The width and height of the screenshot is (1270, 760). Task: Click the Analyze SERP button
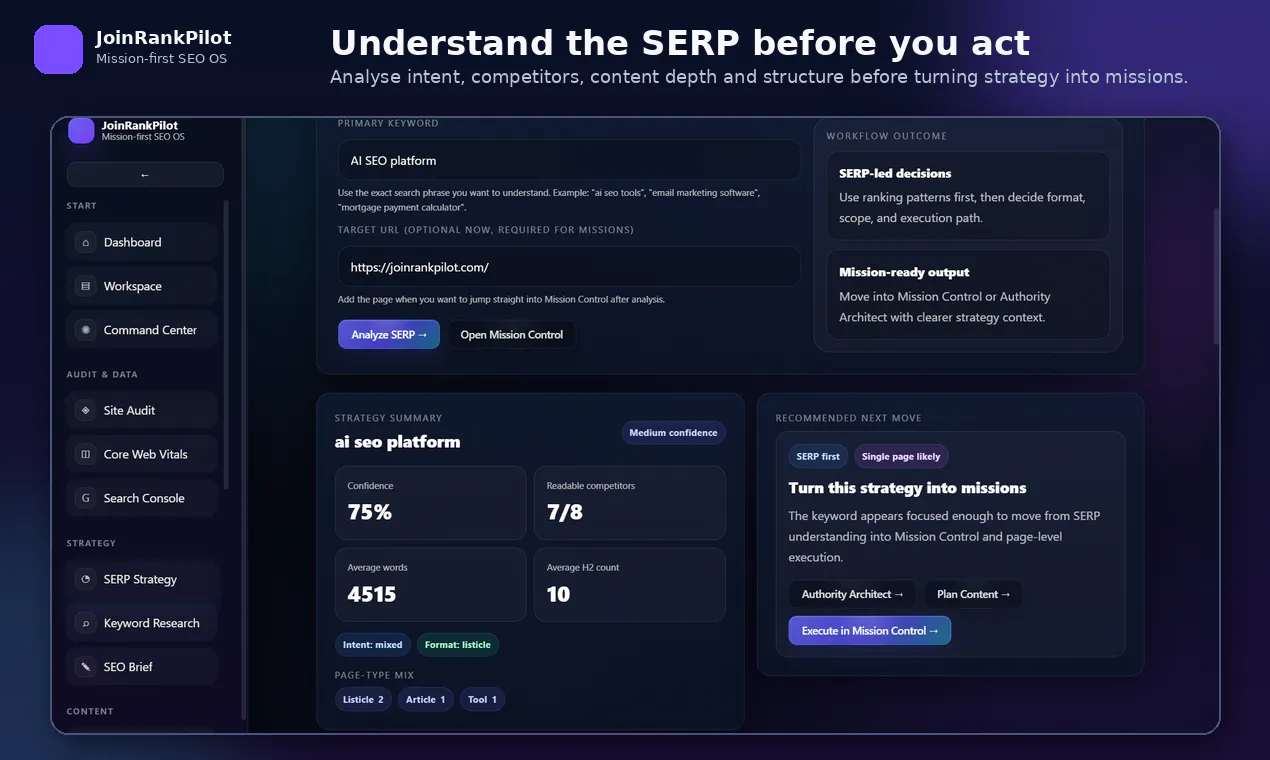point(389,334)
